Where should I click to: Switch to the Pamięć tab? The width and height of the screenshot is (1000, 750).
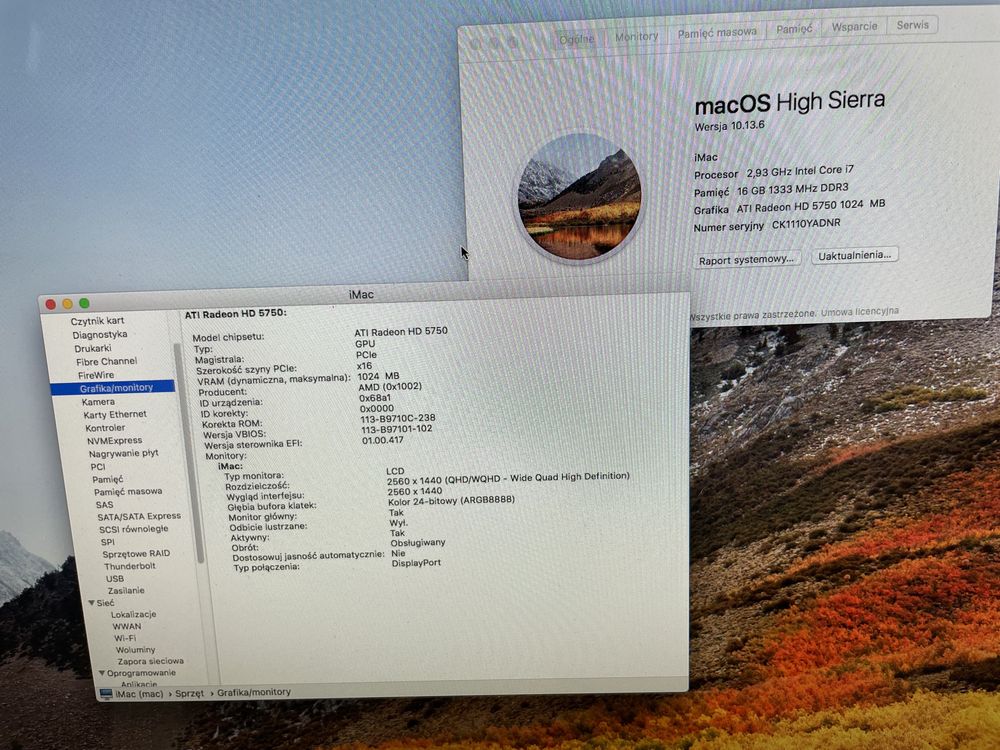(794, 29)
